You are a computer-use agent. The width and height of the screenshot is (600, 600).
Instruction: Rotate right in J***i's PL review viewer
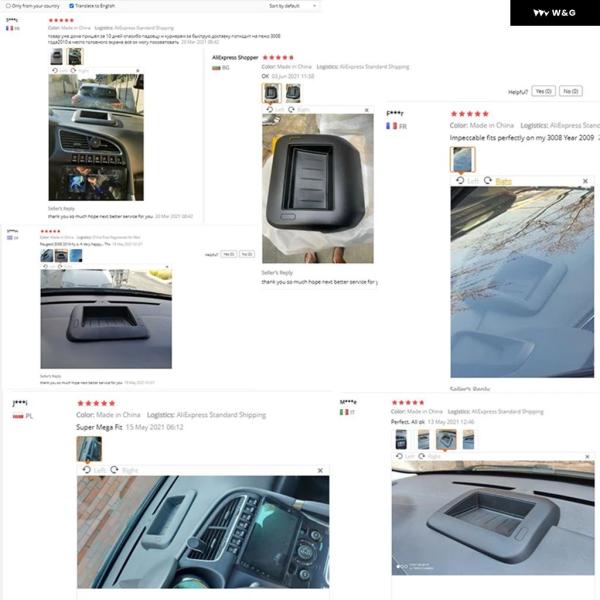pyautogui.click(x=124, y=470)
